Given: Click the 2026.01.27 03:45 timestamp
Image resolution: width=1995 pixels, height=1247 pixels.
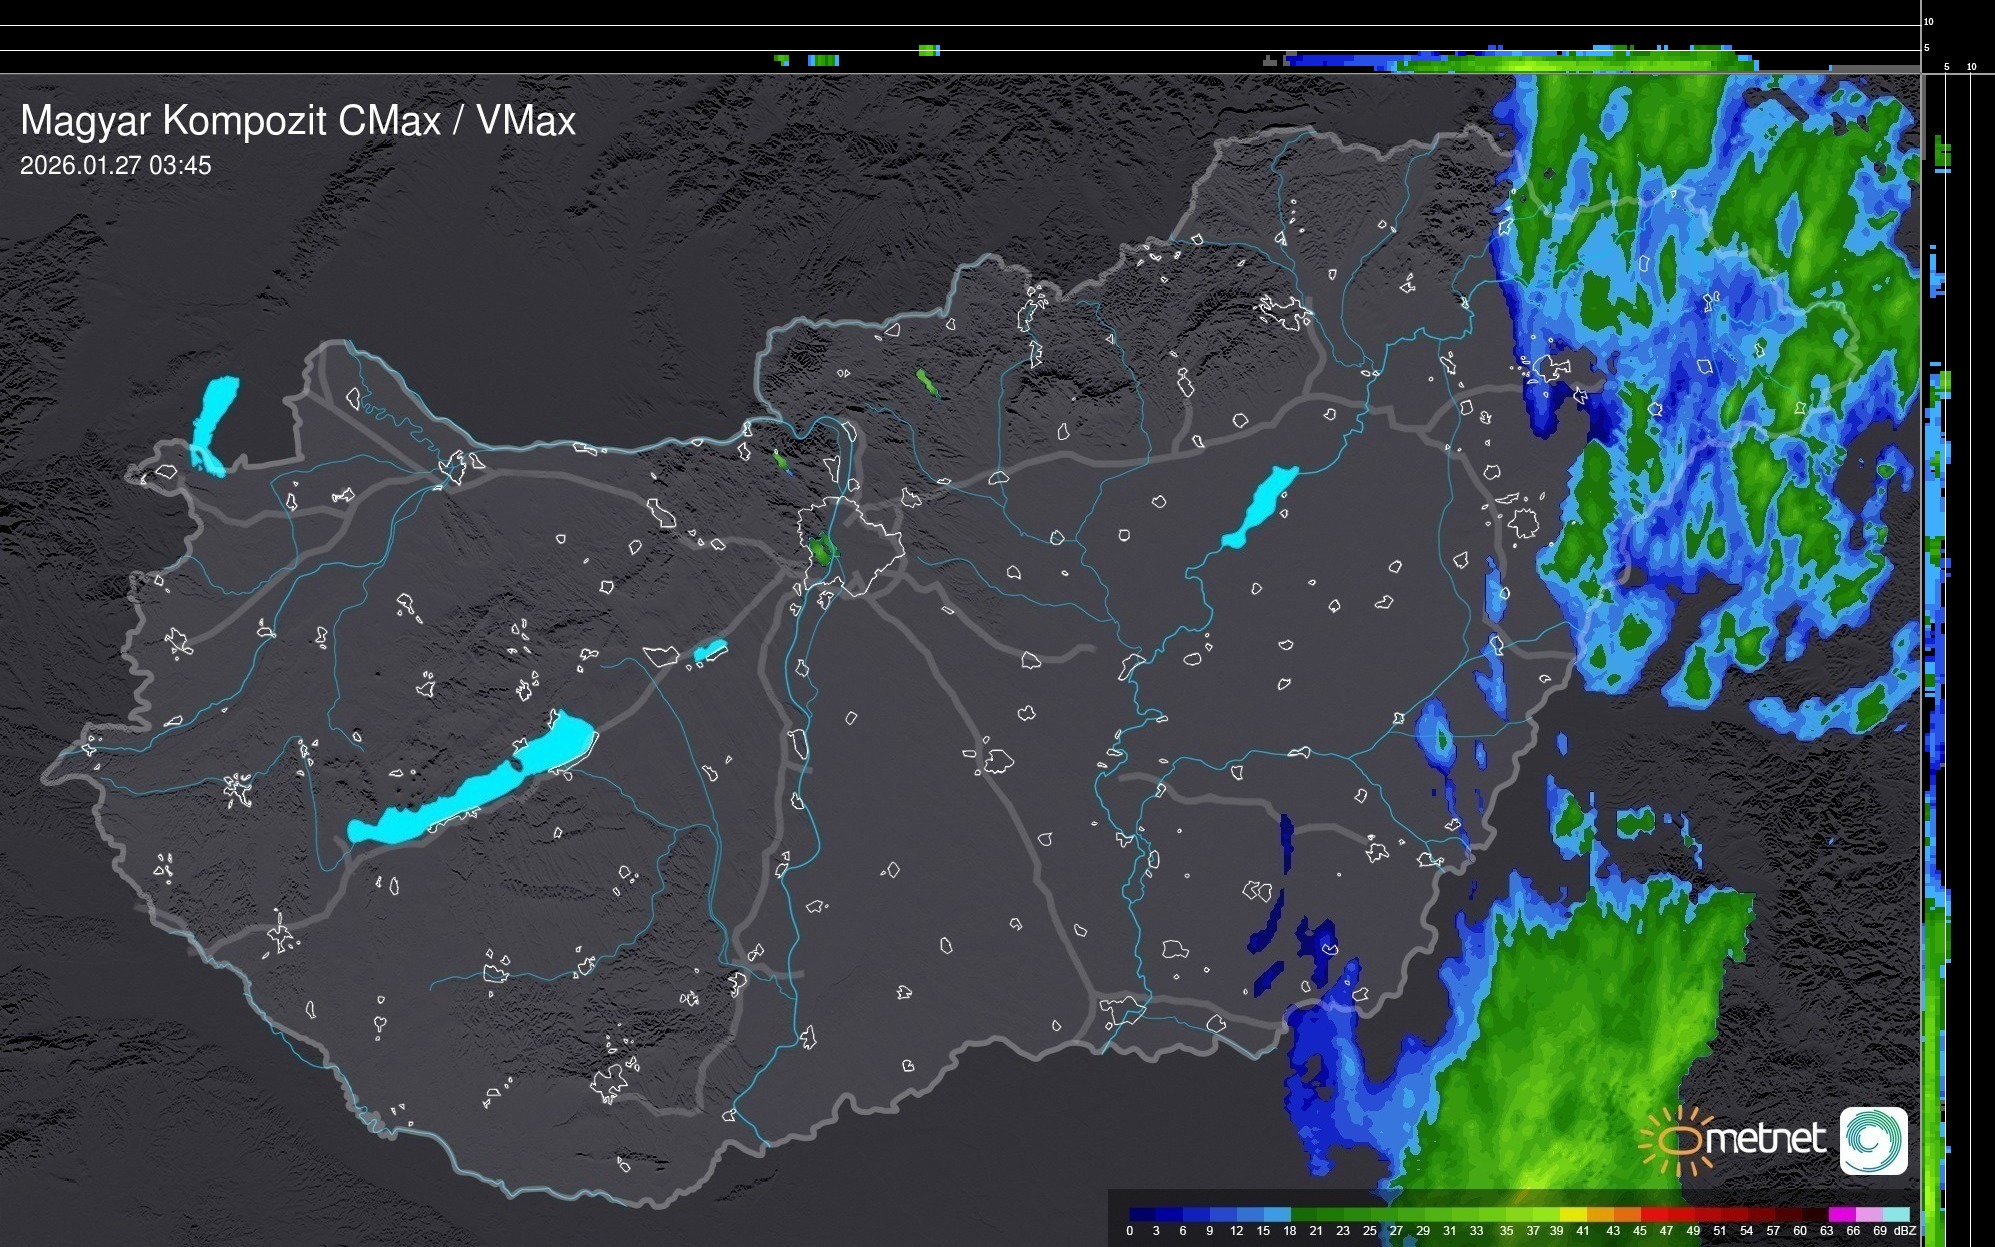Looking at the screenshot, I should pyautogui.click(x=116, y=166).
